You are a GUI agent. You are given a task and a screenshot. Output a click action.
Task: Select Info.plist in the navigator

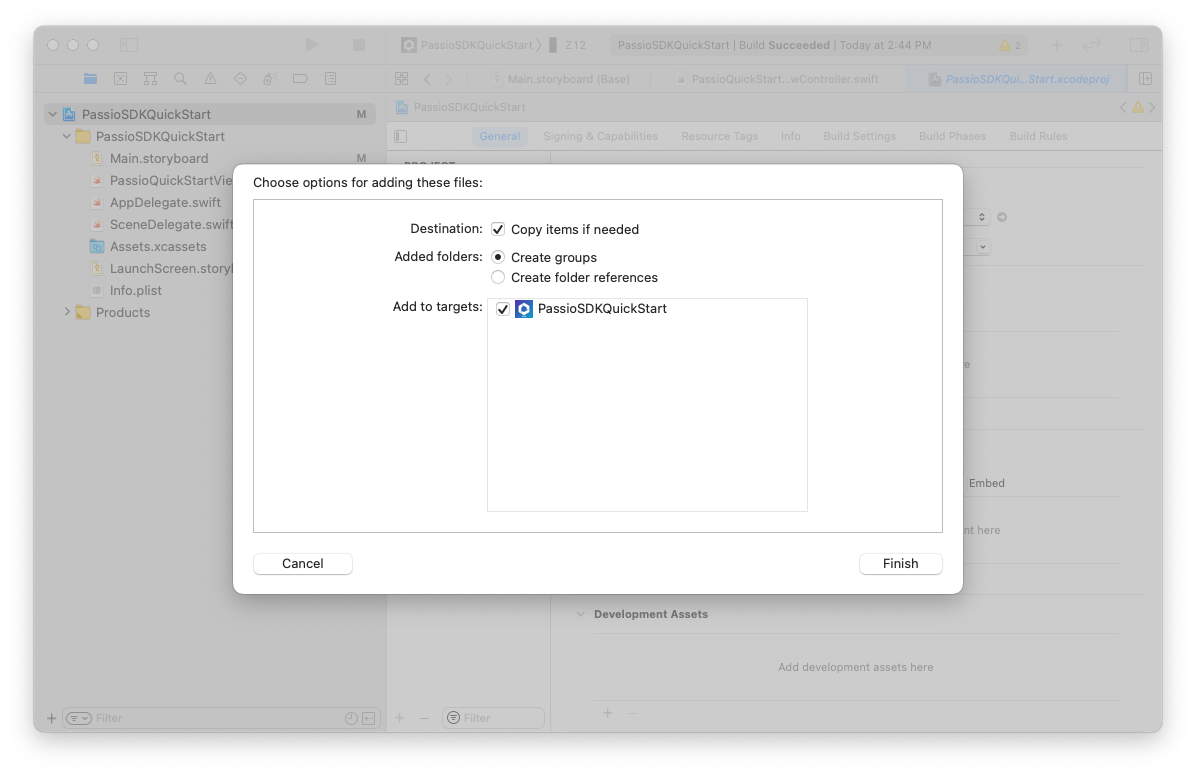click(x=135, y=291)
